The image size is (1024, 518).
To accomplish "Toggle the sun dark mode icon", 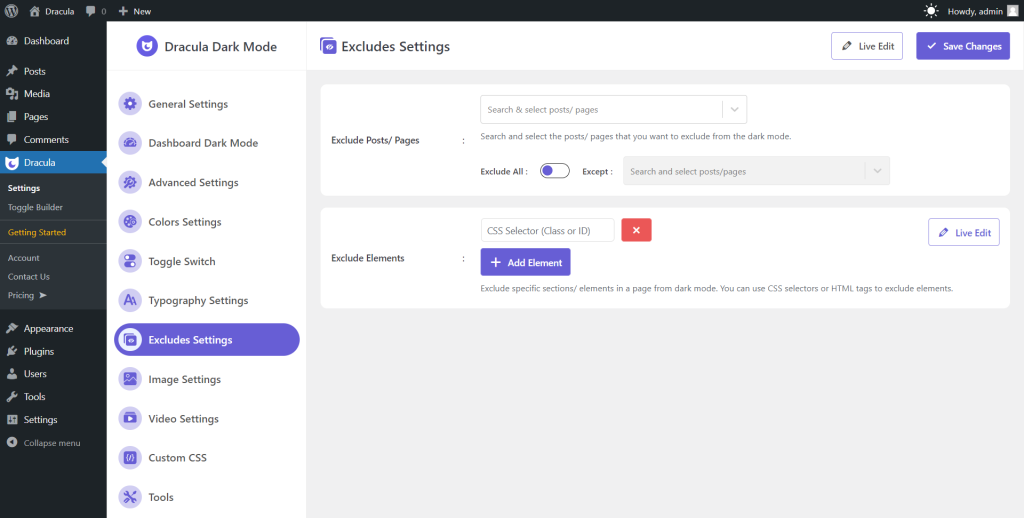I will (931, 11).
